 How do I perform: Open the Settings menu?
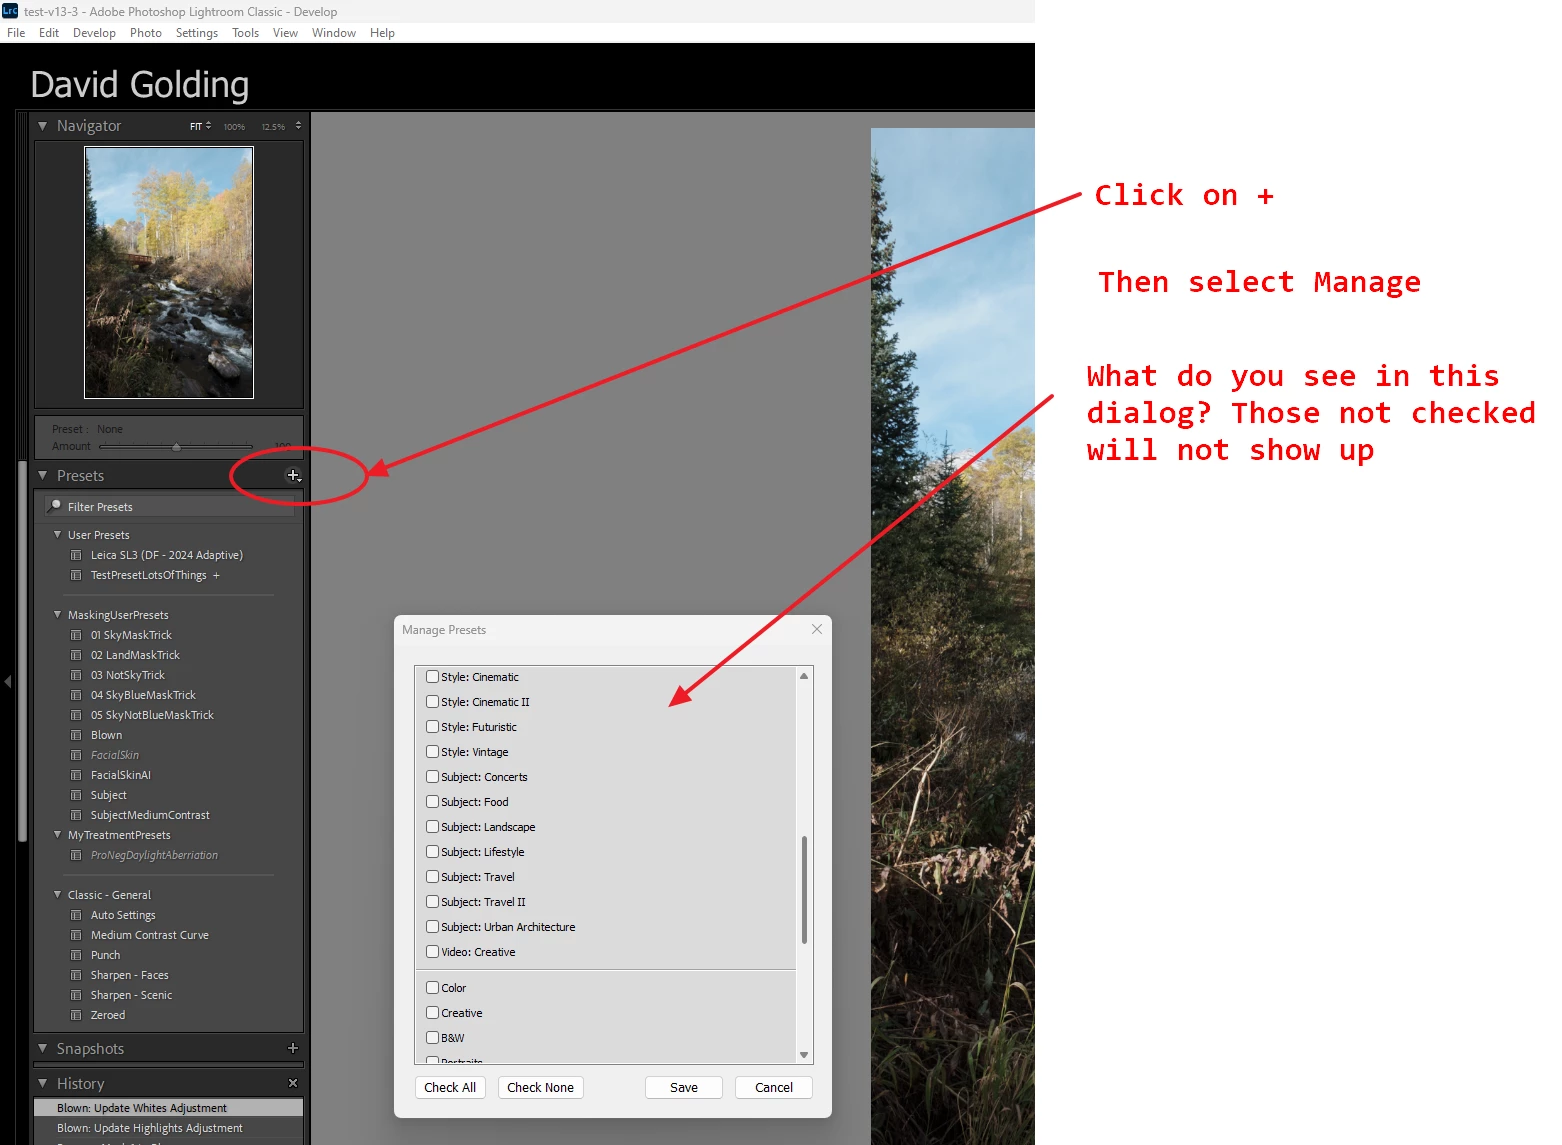point(197,33)
